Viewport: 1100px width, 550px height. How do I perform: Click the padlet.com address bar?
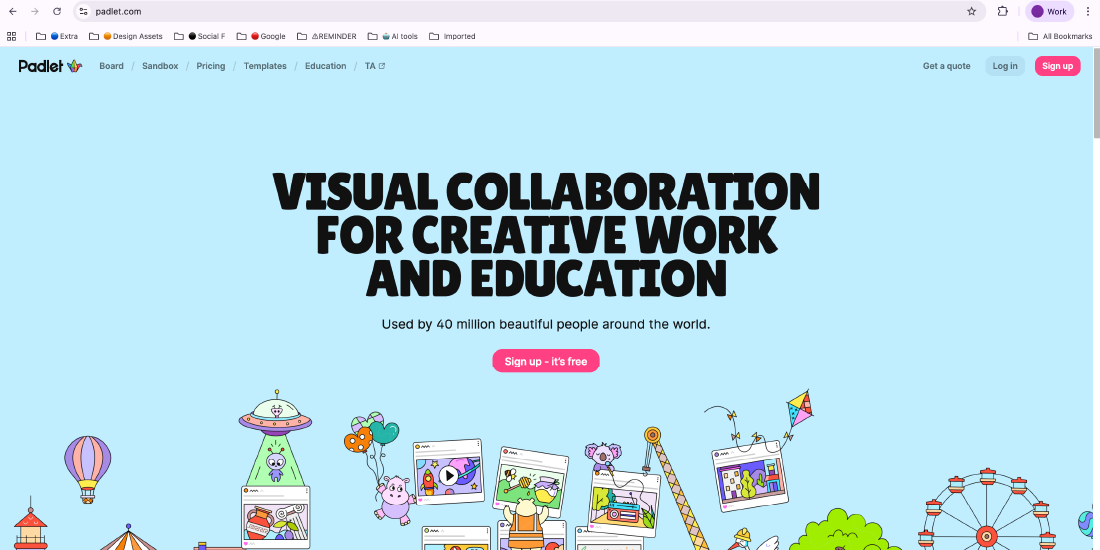coord(500,12)
